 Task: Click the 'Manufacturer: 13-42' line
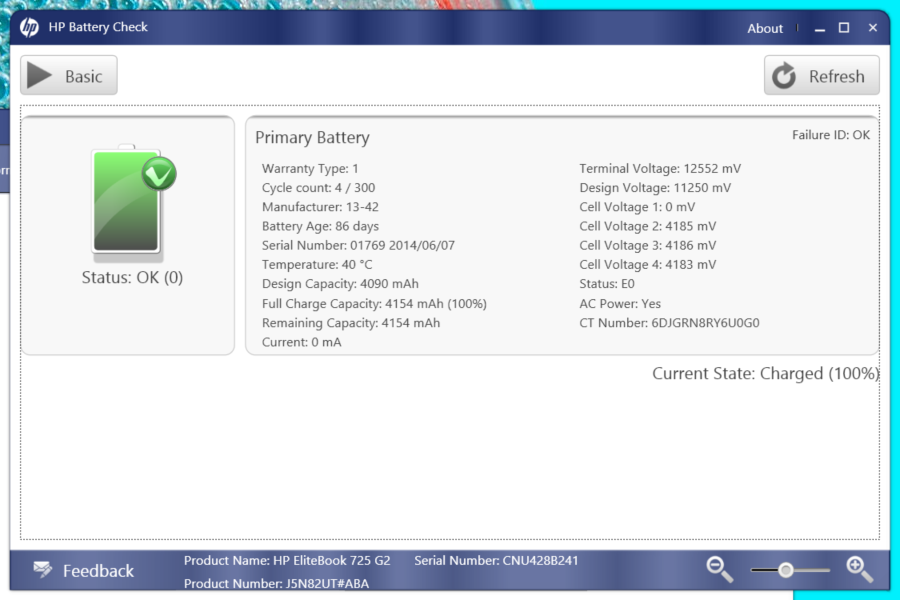320,207
